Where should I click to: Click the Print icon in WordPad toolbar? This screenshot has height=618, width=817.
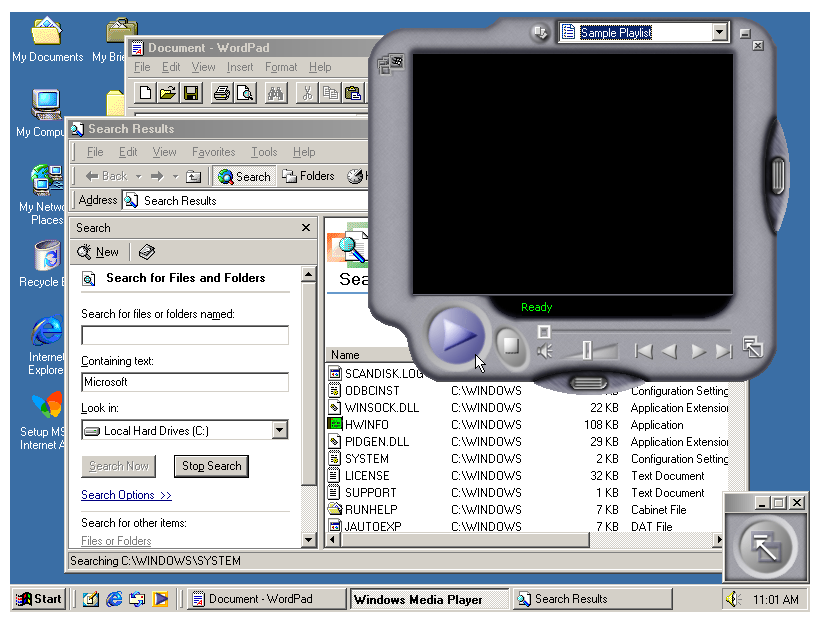click(221, 93)
